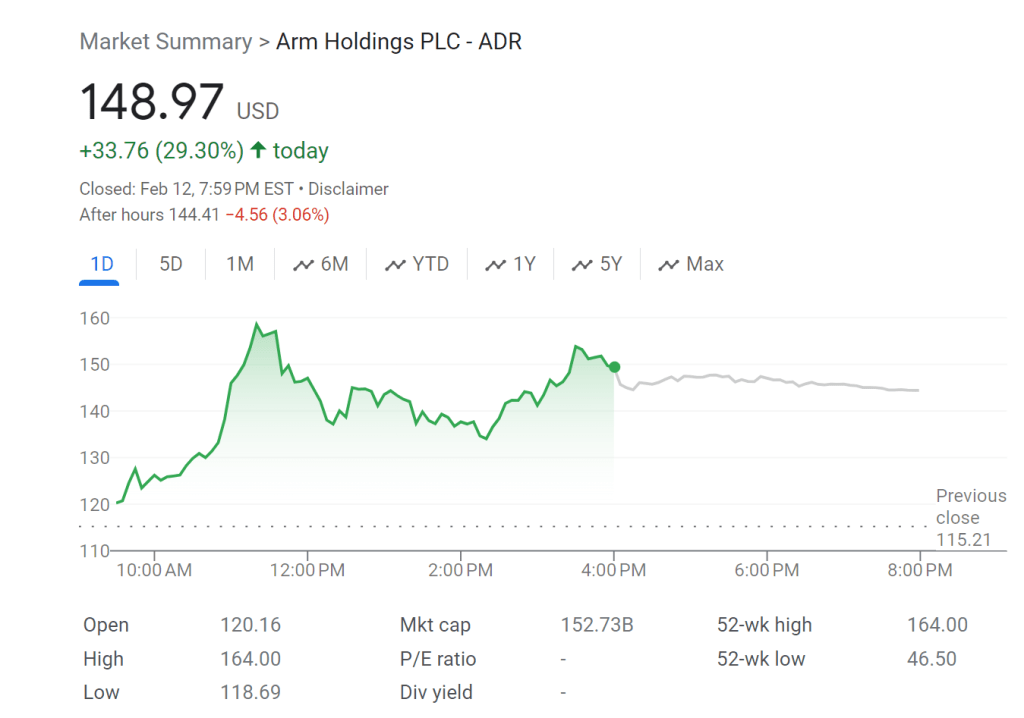Click the Mkt cap value 152.73B
Image resolution: width=1024 pixels, height=718 pixels.
point(597,625)
